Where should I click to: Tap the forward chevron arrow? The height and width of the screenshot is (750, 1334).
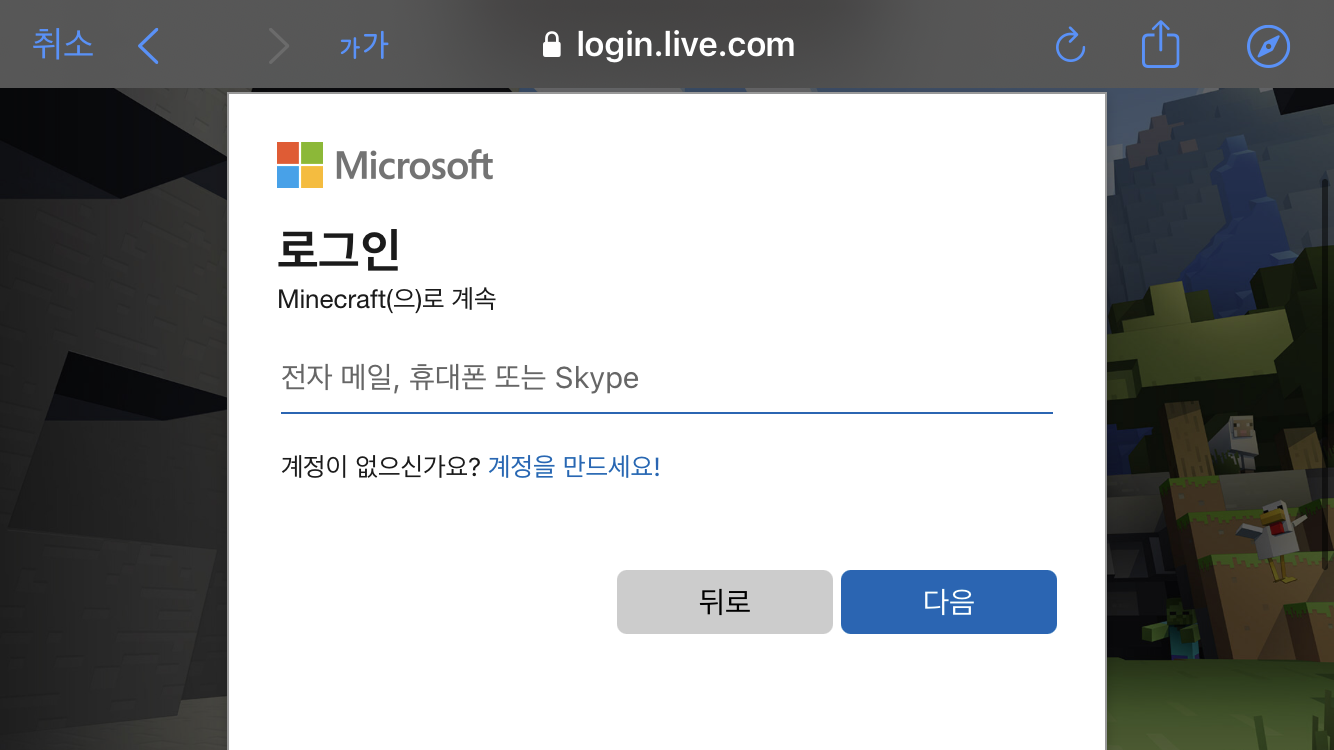pos(278,45)
